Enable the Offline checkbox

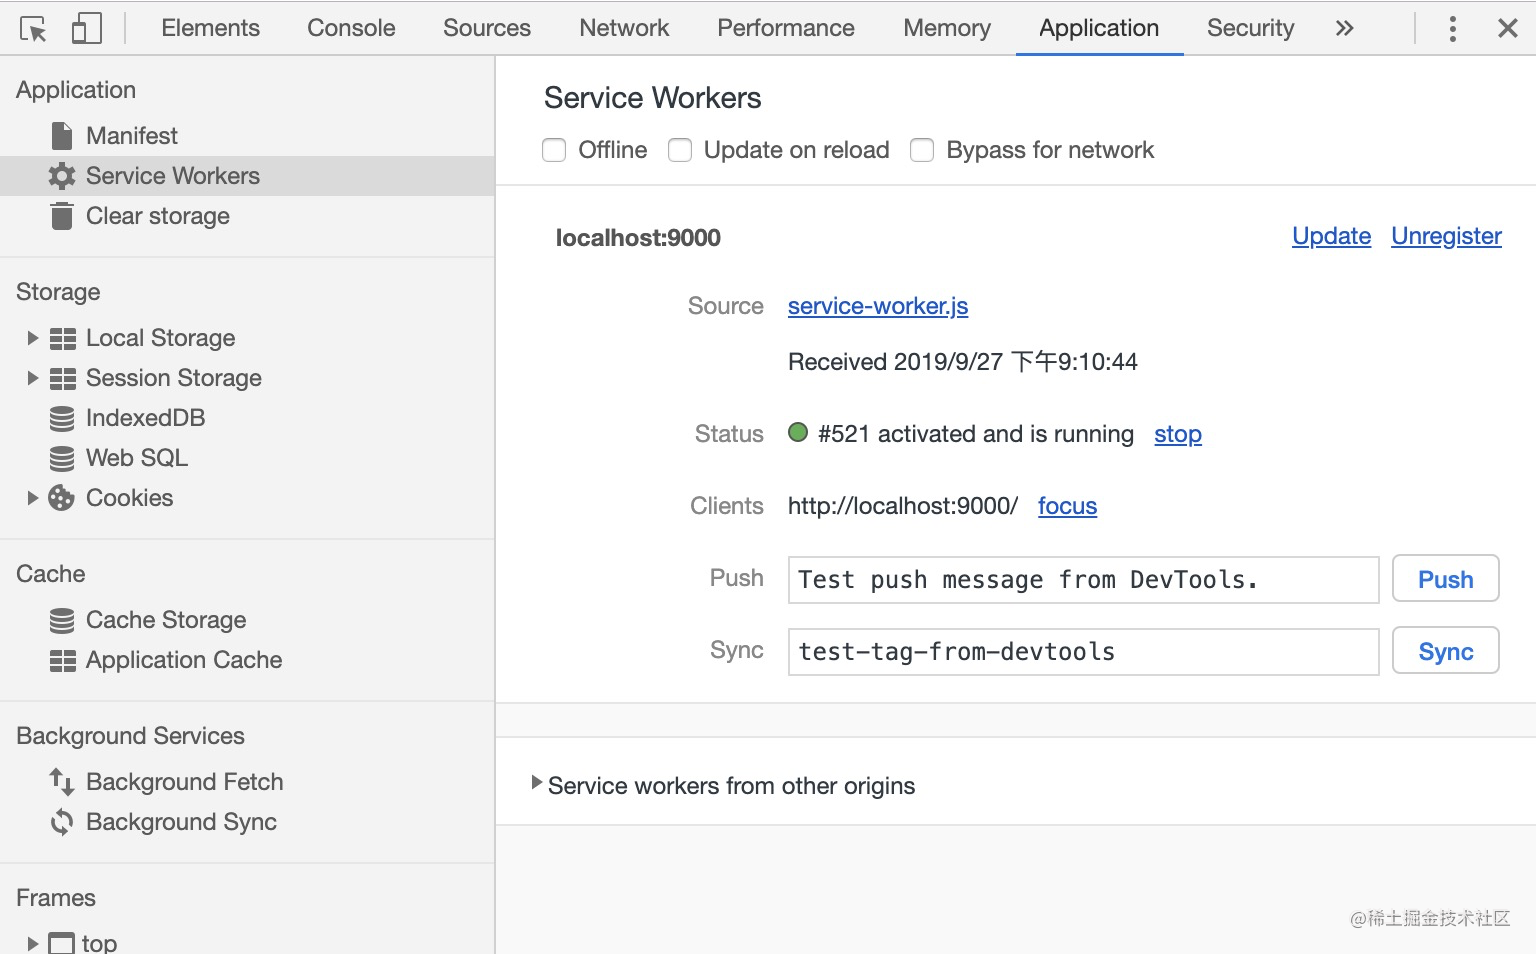pos(554,150)
